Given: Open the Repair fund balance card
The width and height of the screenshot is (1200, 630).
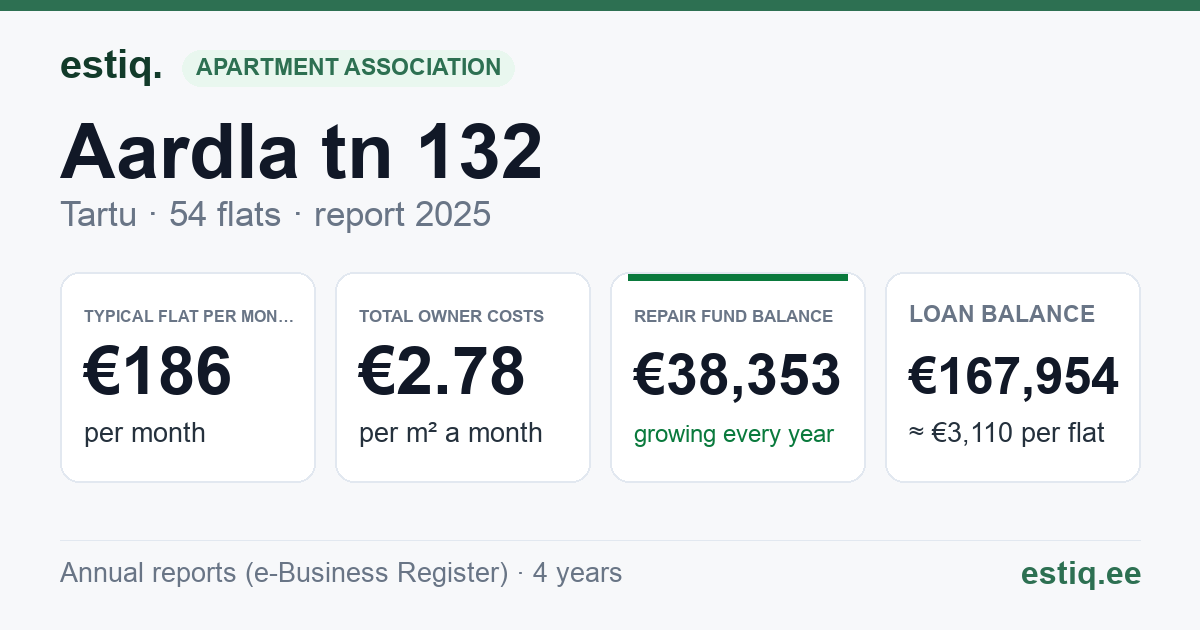Looking at the screenshot, I should [738, 377].
